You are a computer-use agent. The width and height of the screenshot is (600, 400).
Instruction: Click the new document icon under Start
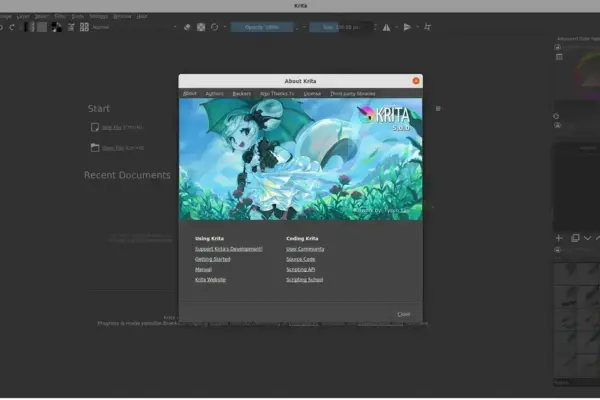pos(95,127)
